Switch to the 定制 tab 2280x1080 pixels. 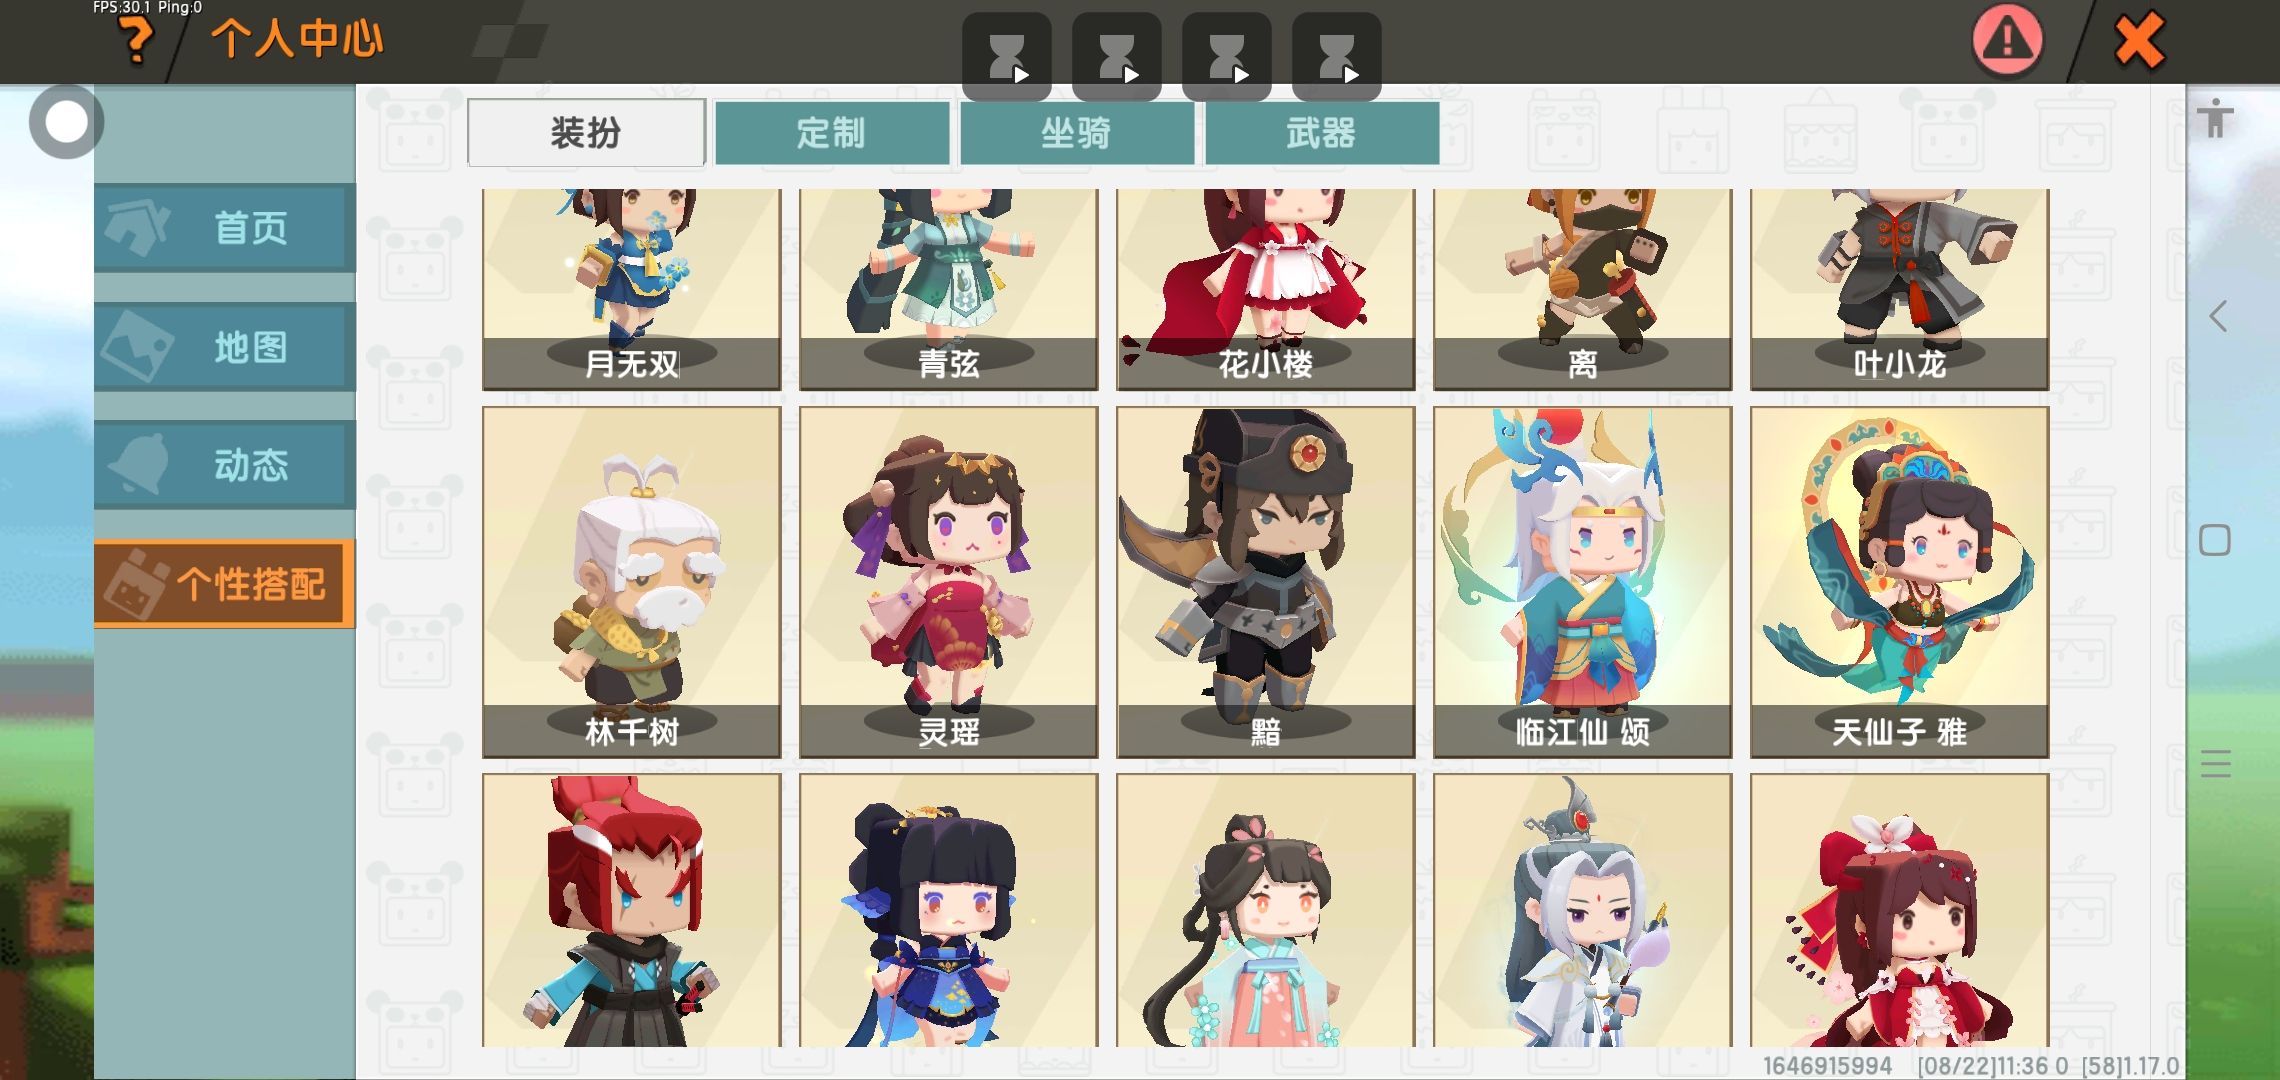832,132
